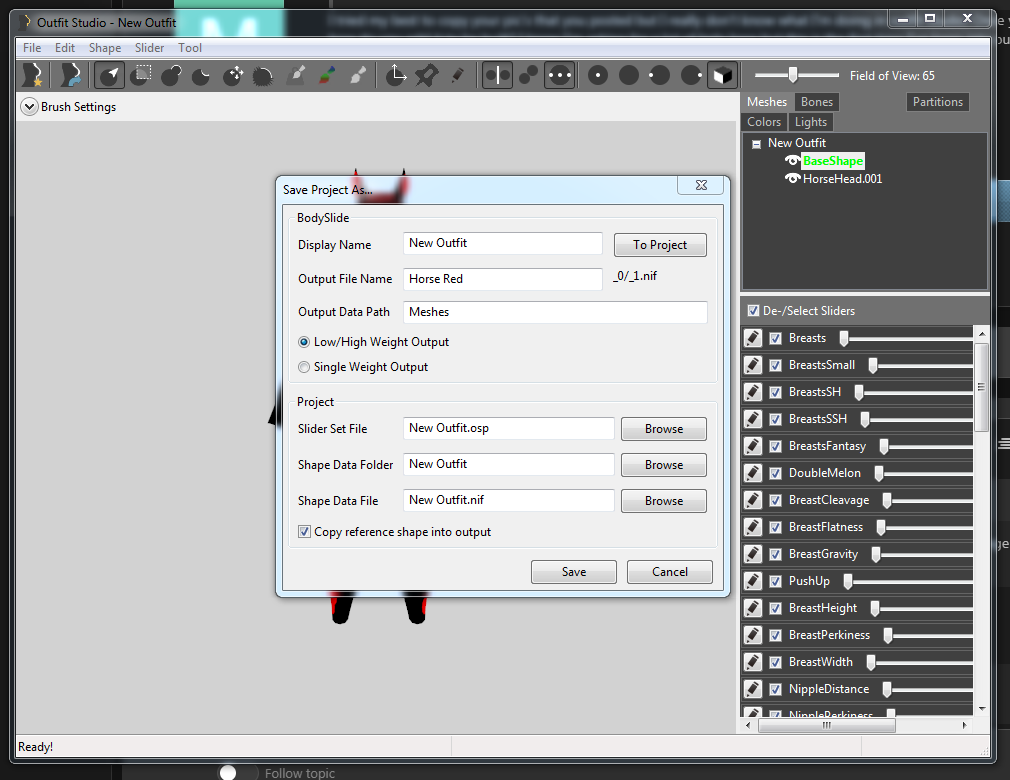1010x780 pixels.
Task: Select the Inflate brush icon
Action: coord(171,75)
